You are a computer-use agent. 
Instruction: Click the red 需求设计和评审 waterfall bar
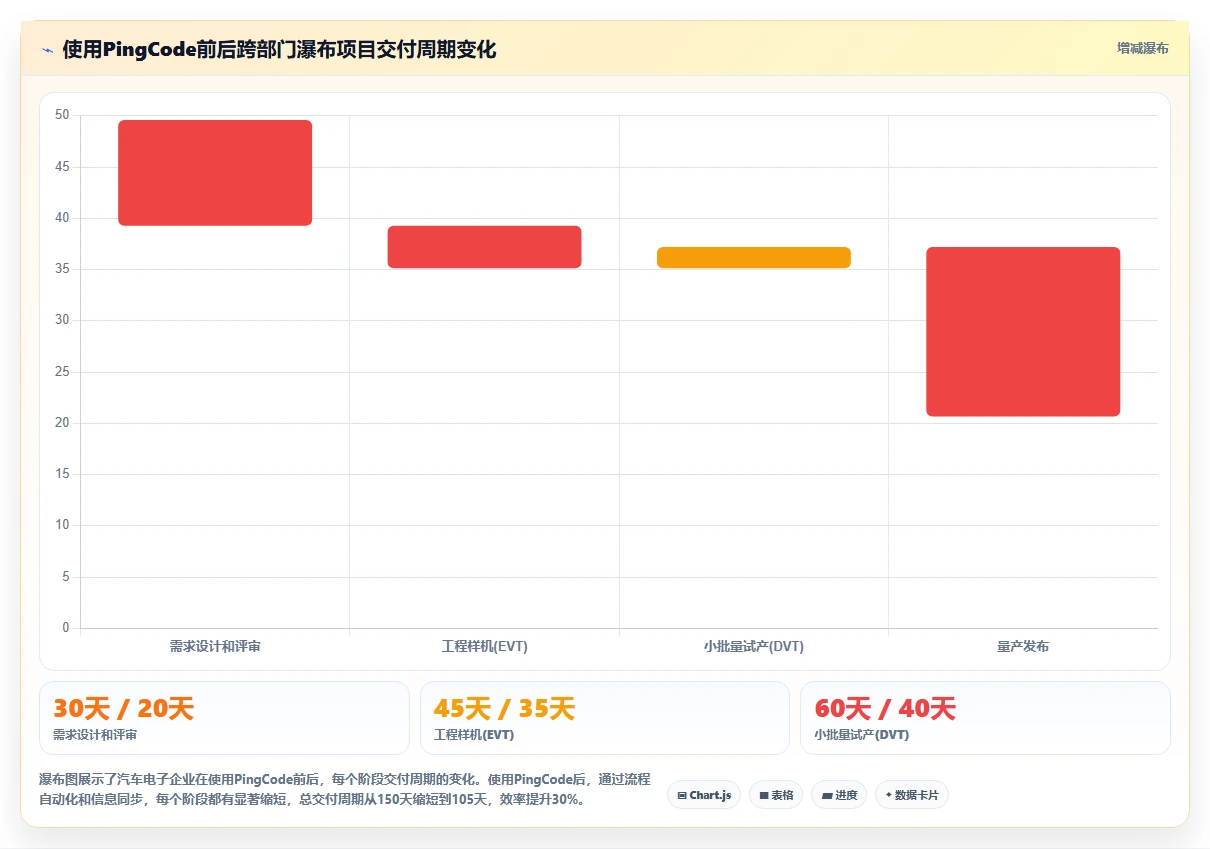tap(215, 172)
